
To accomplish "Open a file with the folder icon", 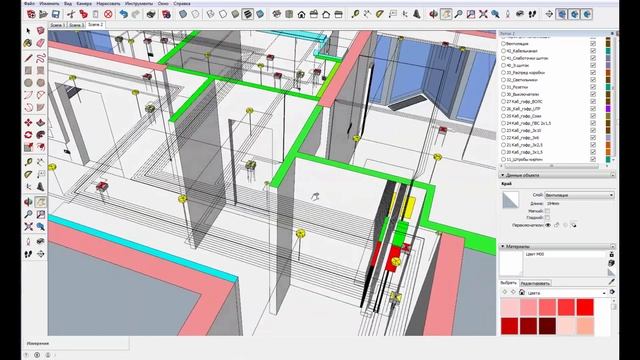I will point(43,14).
